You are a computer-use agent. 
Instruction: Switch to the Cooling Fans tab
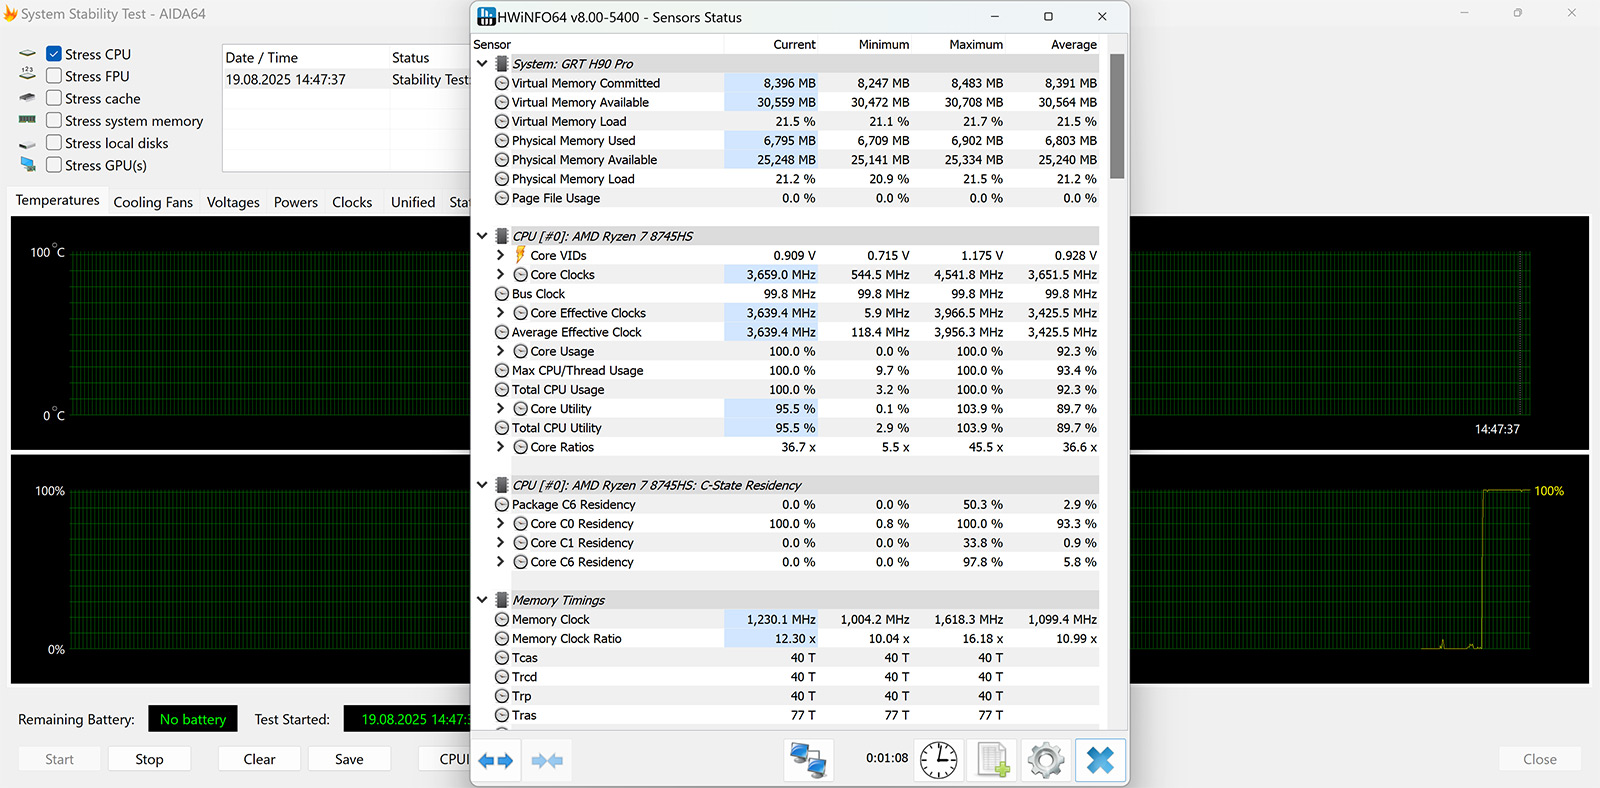click(153, 202)
